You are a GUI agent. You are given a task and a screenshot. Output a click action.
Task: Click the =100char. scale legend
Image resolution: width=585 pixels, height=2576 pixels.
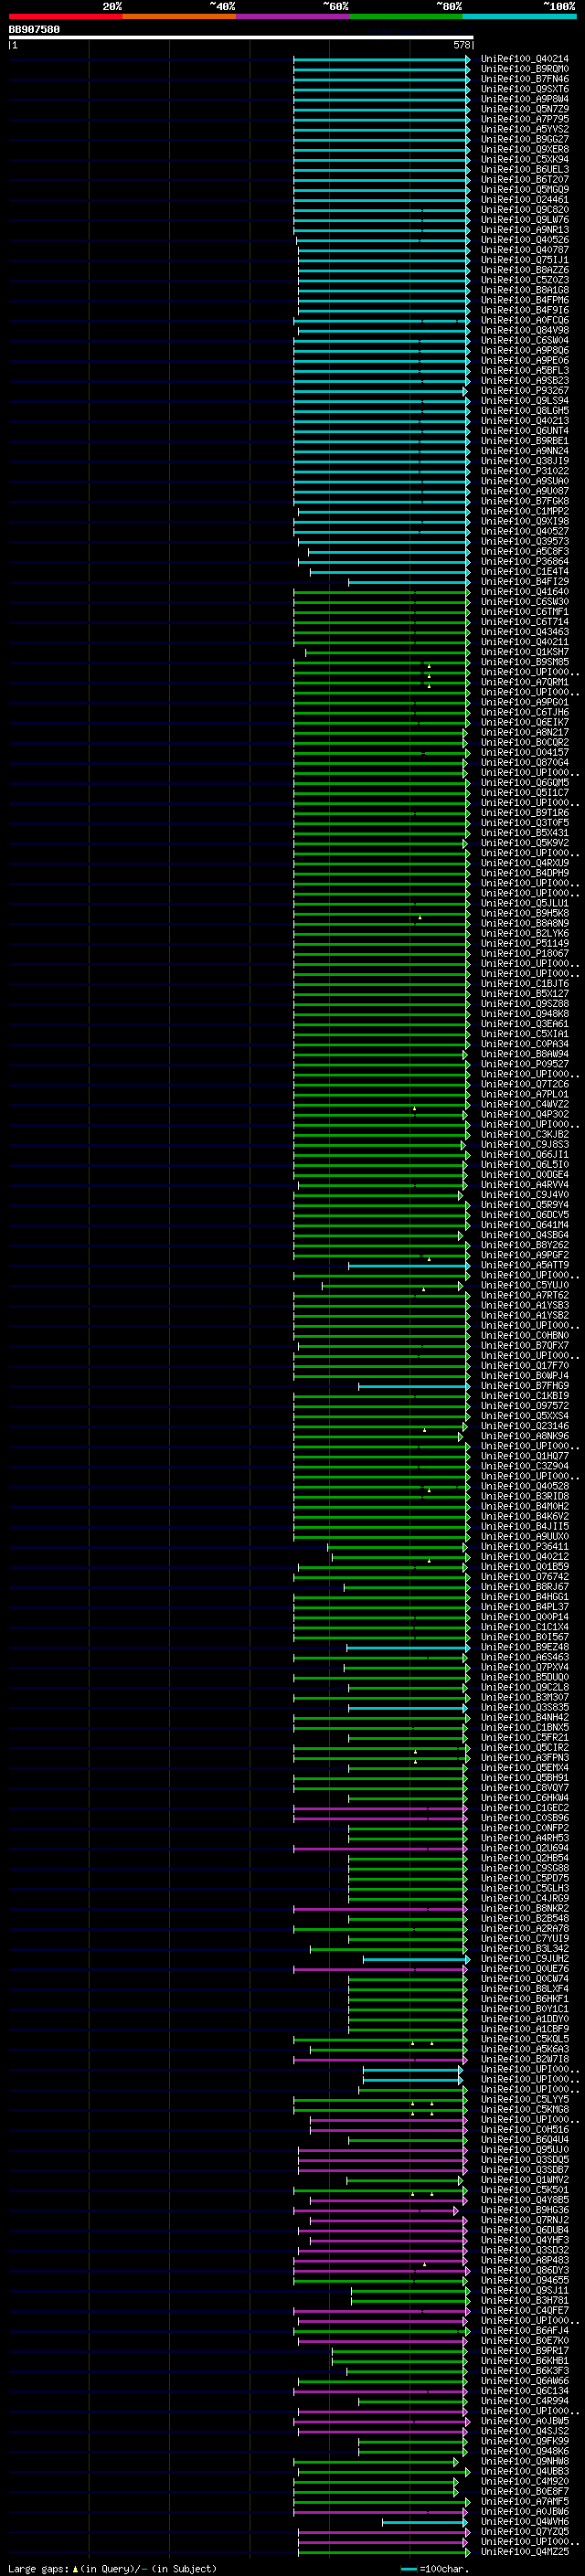pyautogui.click(x=436, y=2569)
